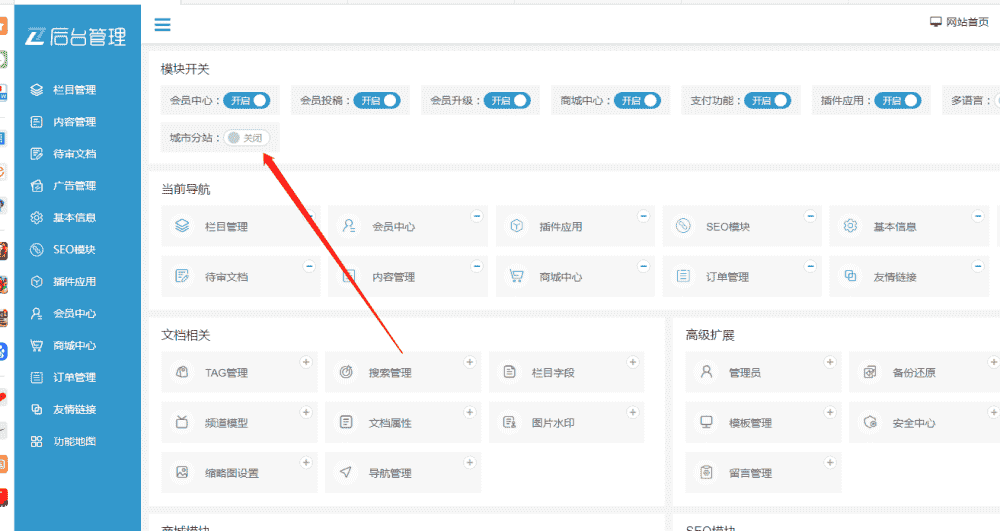Enable the 城市分站 switch
Image resolution: width=1000 pixels, height=531 pixels.
[246, 138]
